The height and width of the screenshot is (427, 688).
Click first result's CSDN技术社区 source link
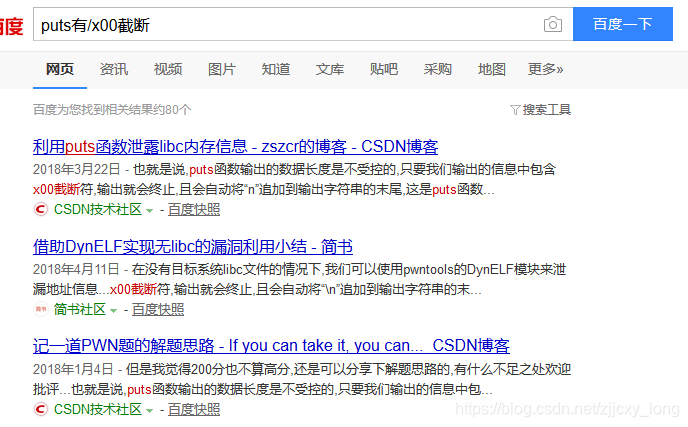pyautogui.click(x=97, y=209)
